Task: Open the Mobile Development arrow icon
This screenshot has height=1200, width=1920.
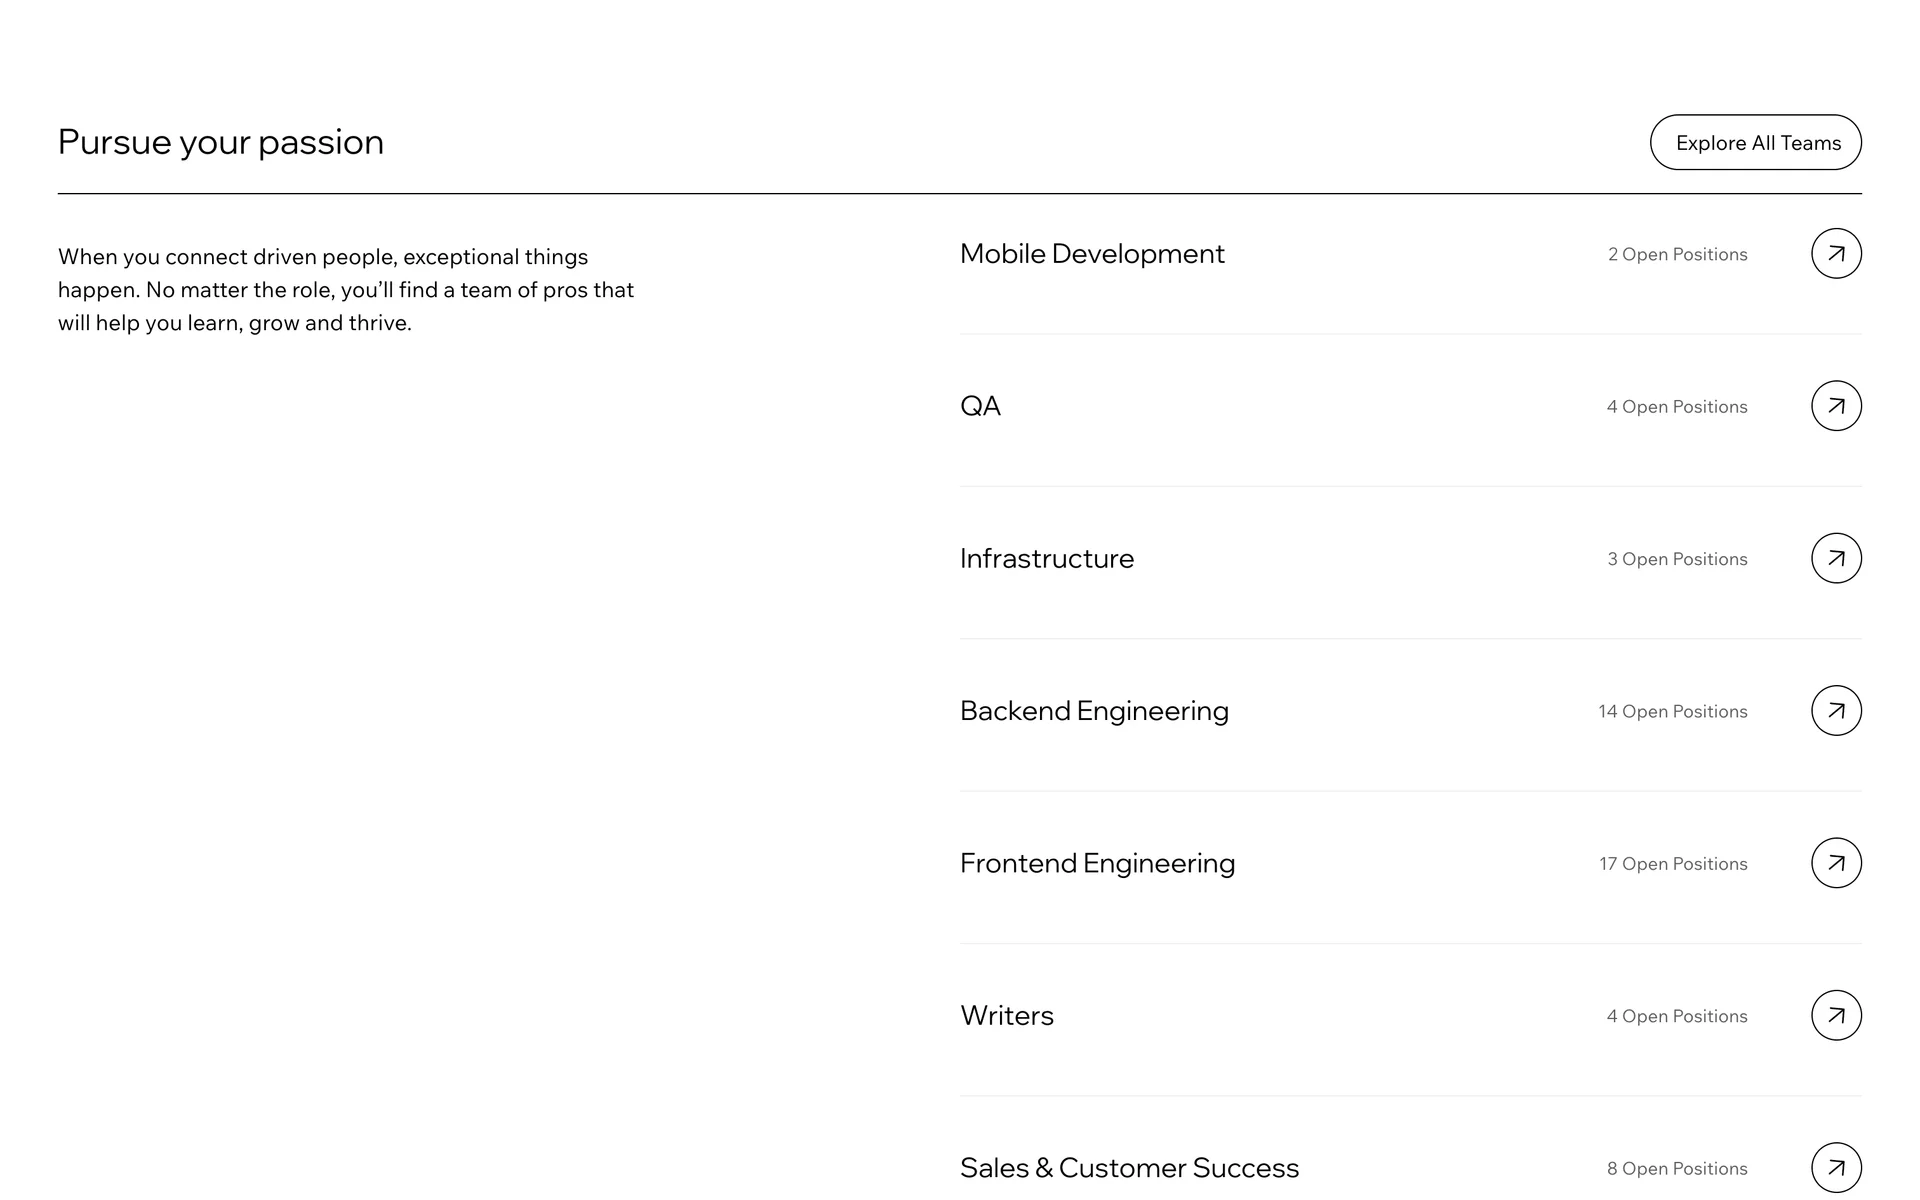Action: tap(1835, 254)
